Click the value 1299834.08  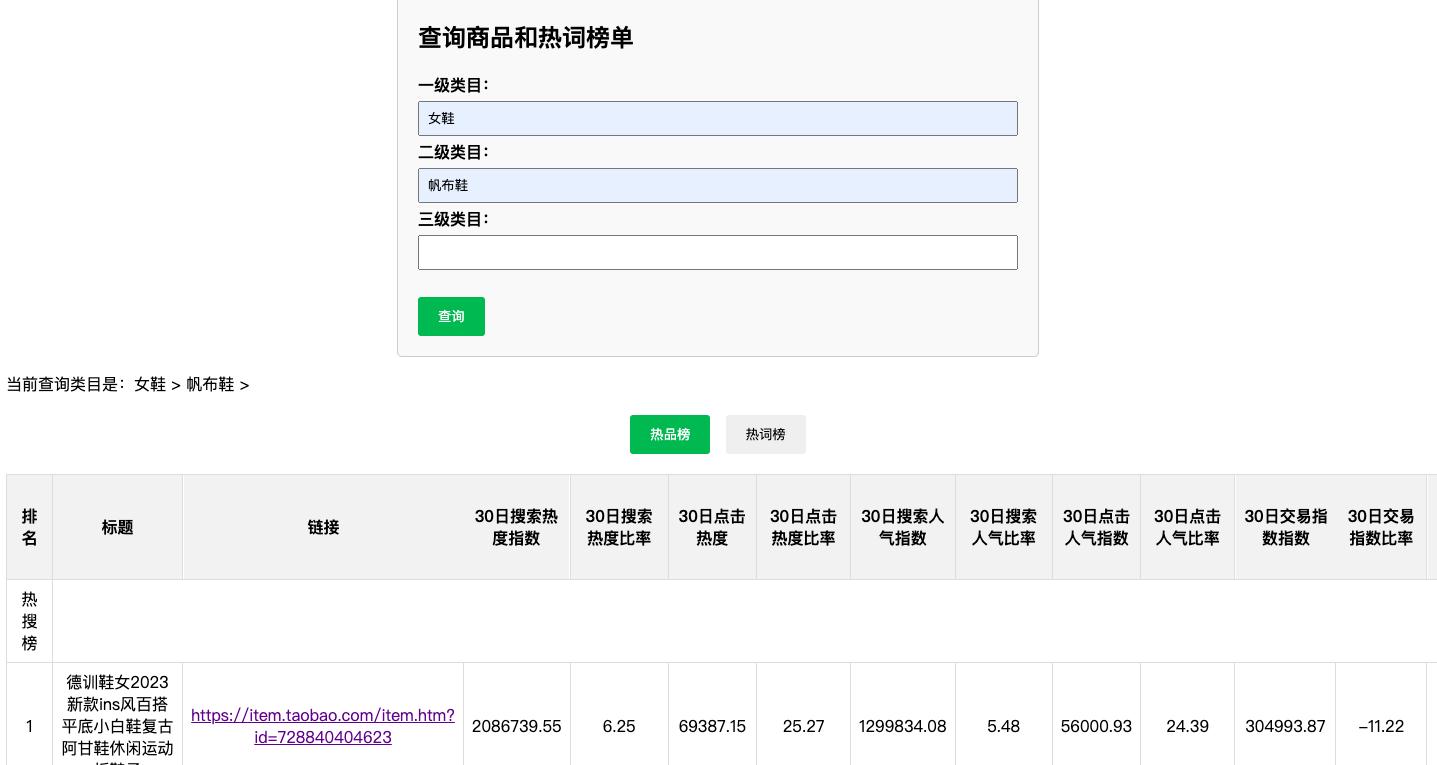click(x=903, y=726)
